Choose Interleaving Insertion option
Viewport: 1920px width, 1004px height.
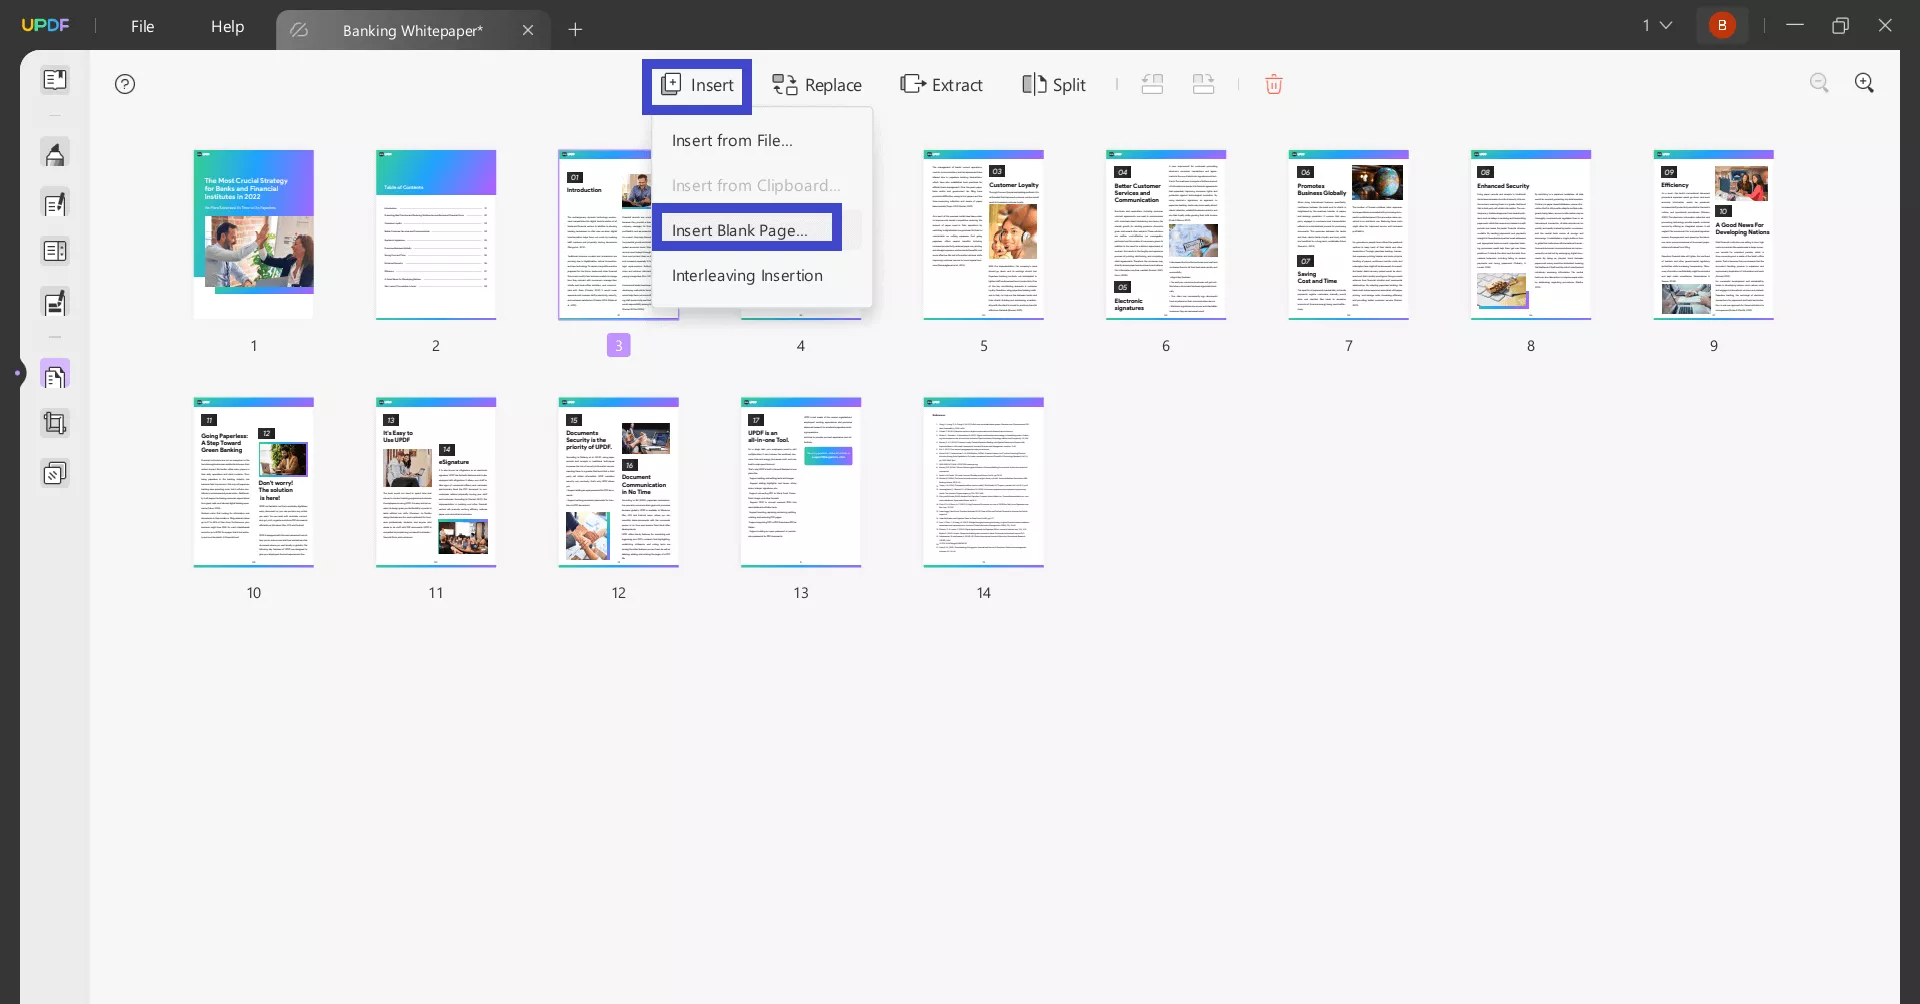[x=747, y=276]
